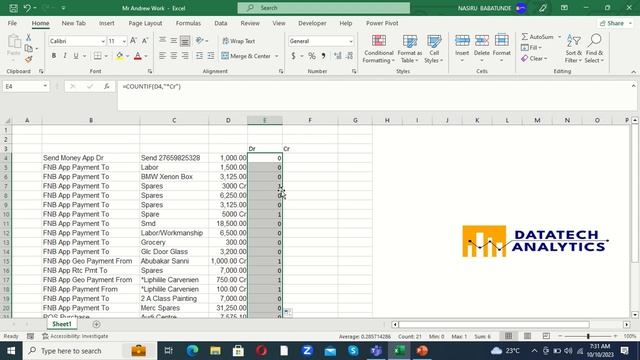
Task: Click the Decrease Decimal icon
Action: point(349,56)
